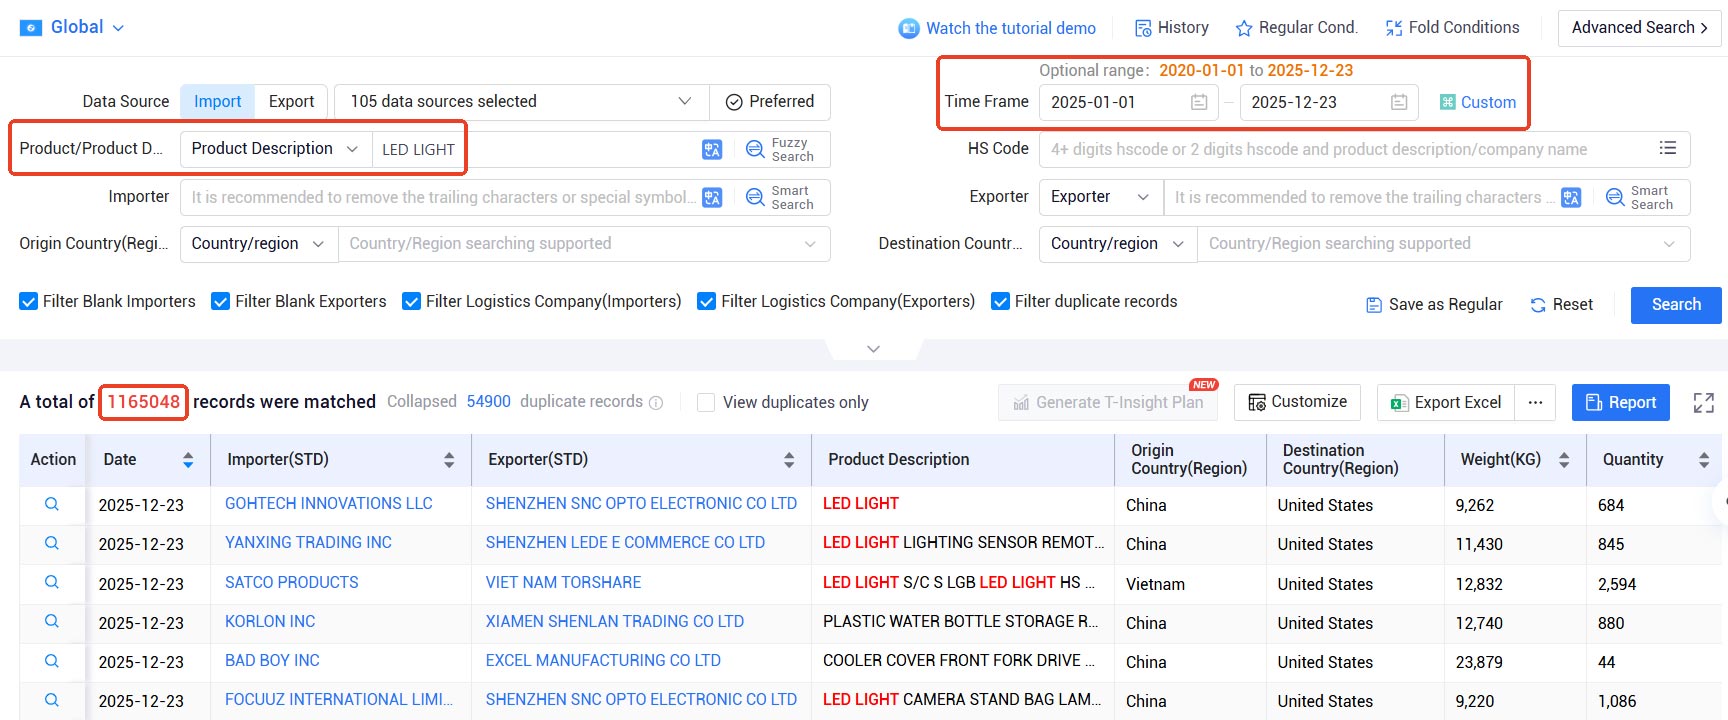Open Exporter type dropdown
1728x720 pixels.
point(1101,197)
